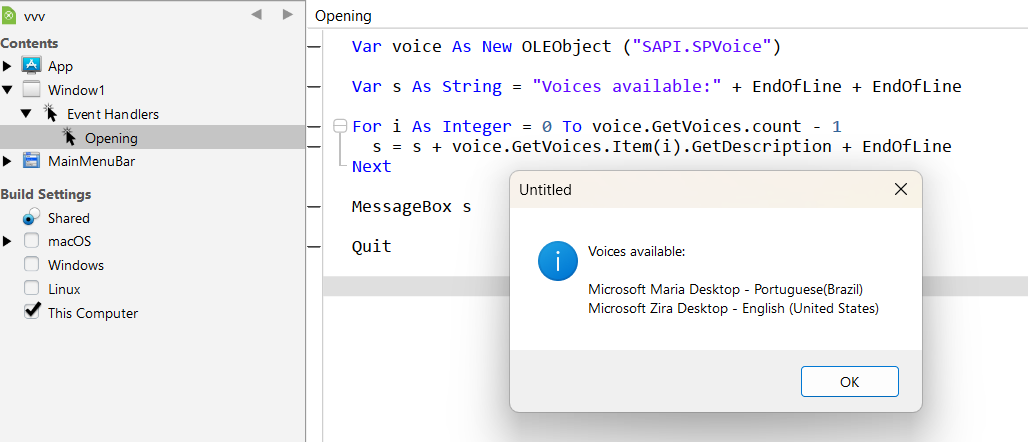1028x442 pixels.
Task: Expand the MainMenuBar disclosure triangle
Action: coord(7,161)
